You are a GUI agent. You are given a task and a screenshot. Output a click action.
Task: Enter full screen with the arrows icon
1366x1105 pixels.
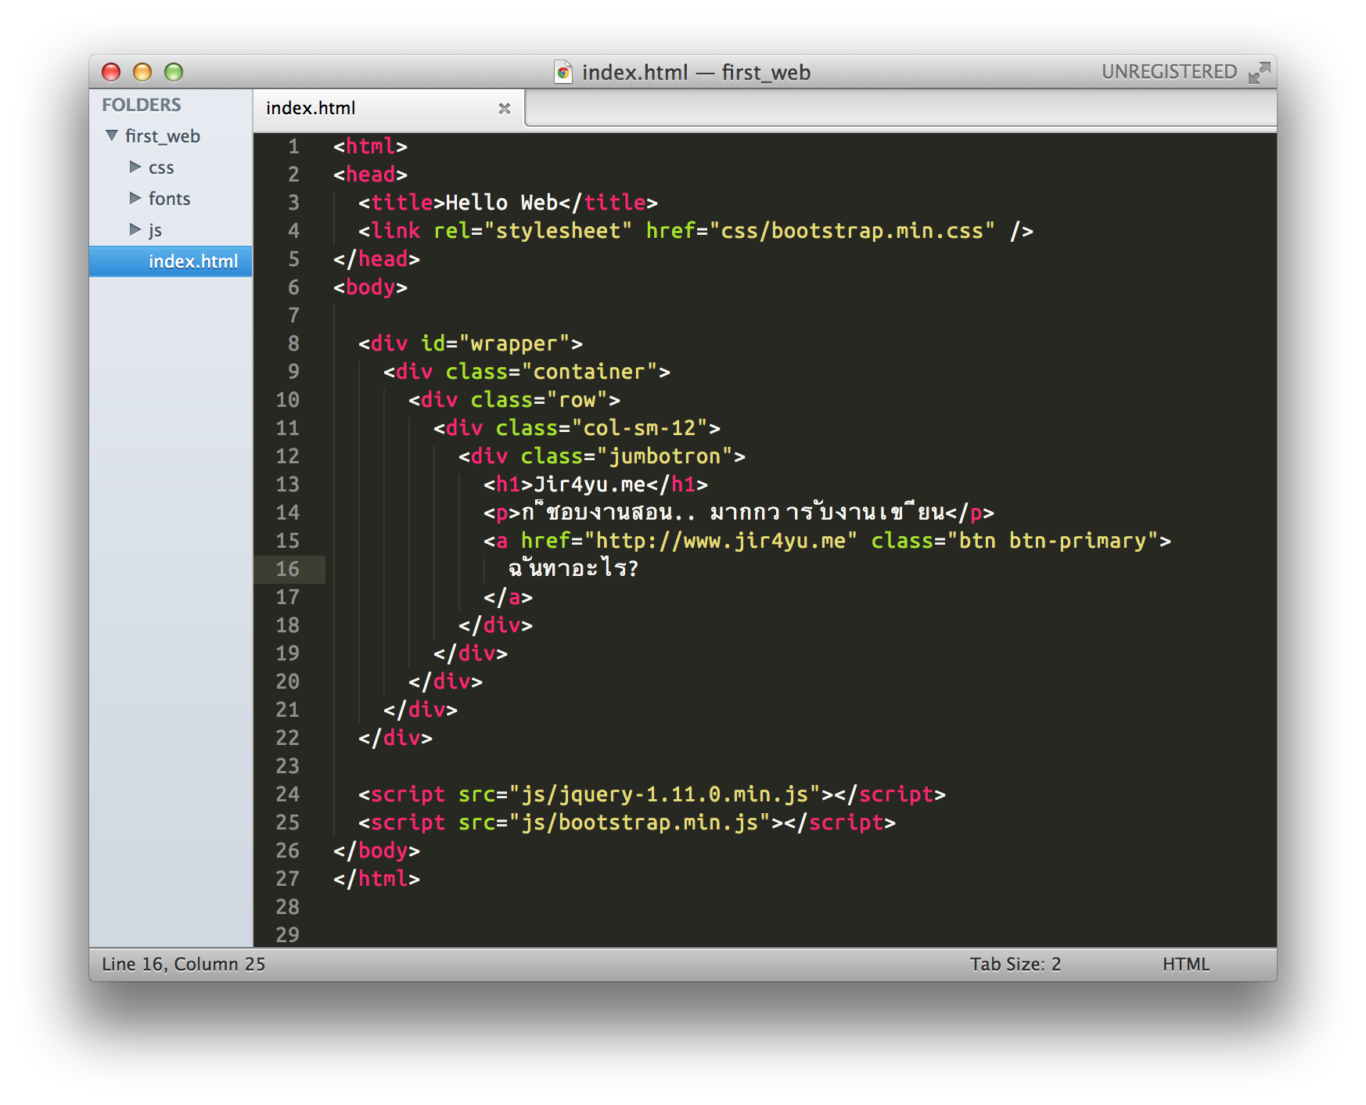point(1259,71)
